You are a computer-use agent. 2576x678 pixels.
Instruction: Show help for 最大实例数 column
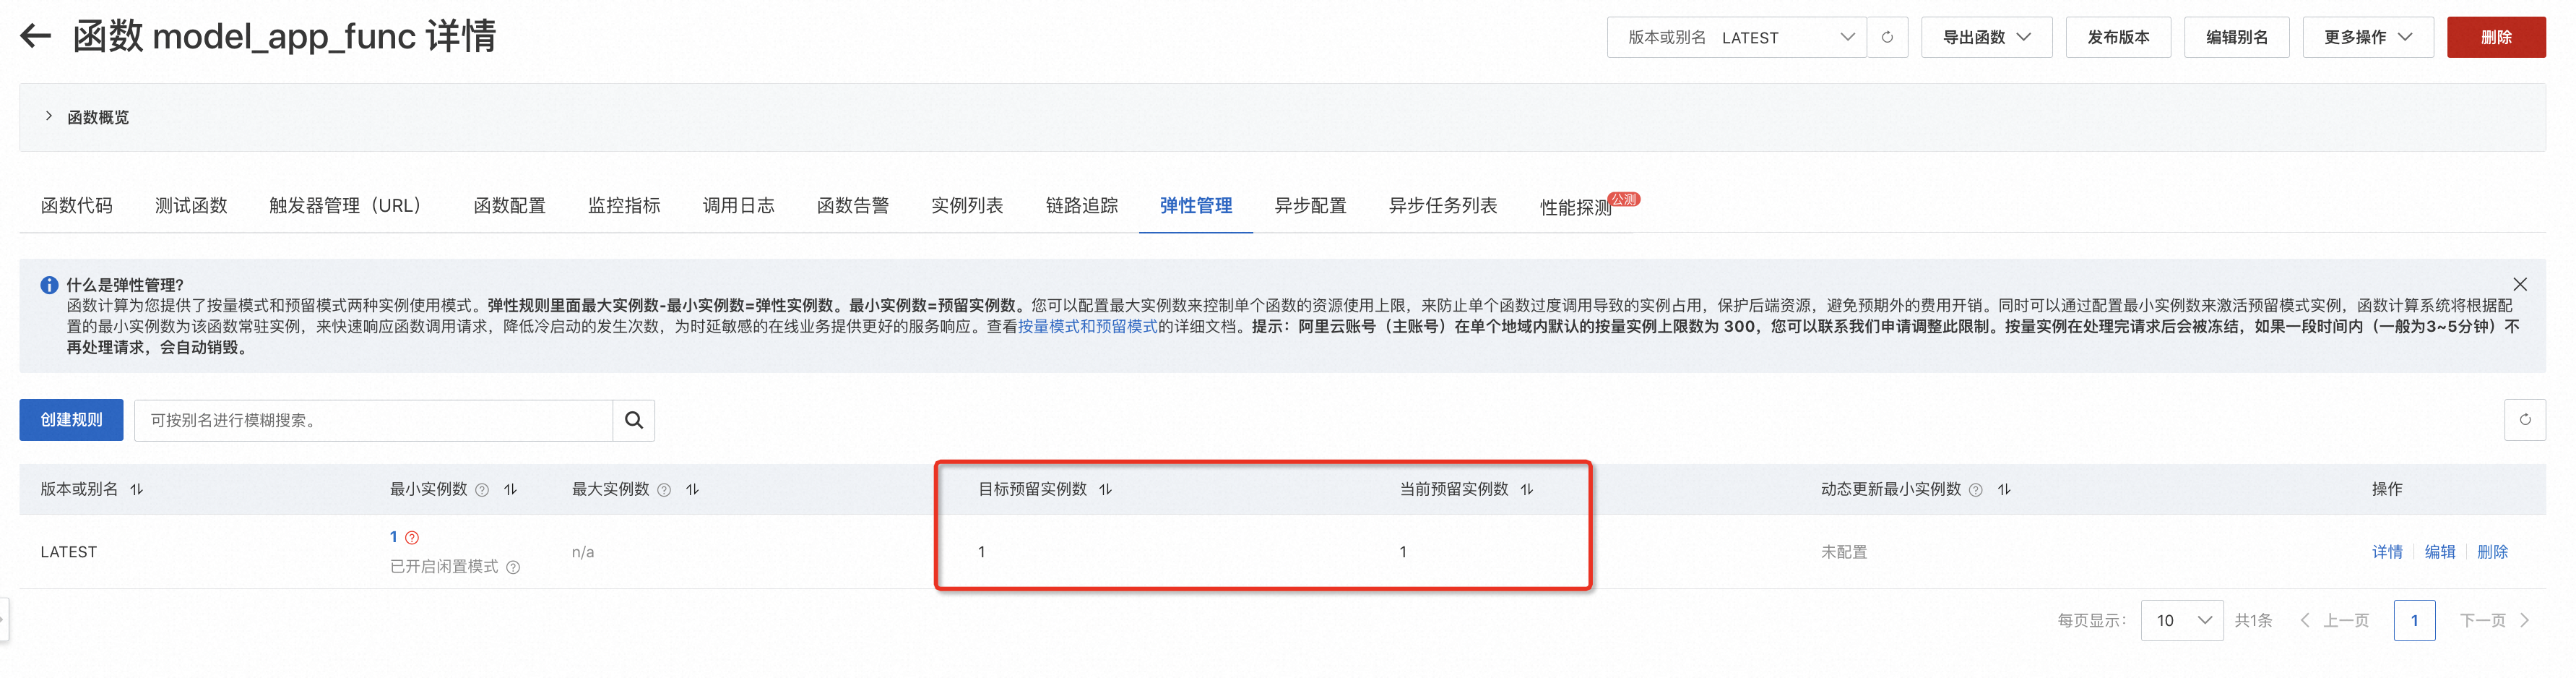pos(664,490)
